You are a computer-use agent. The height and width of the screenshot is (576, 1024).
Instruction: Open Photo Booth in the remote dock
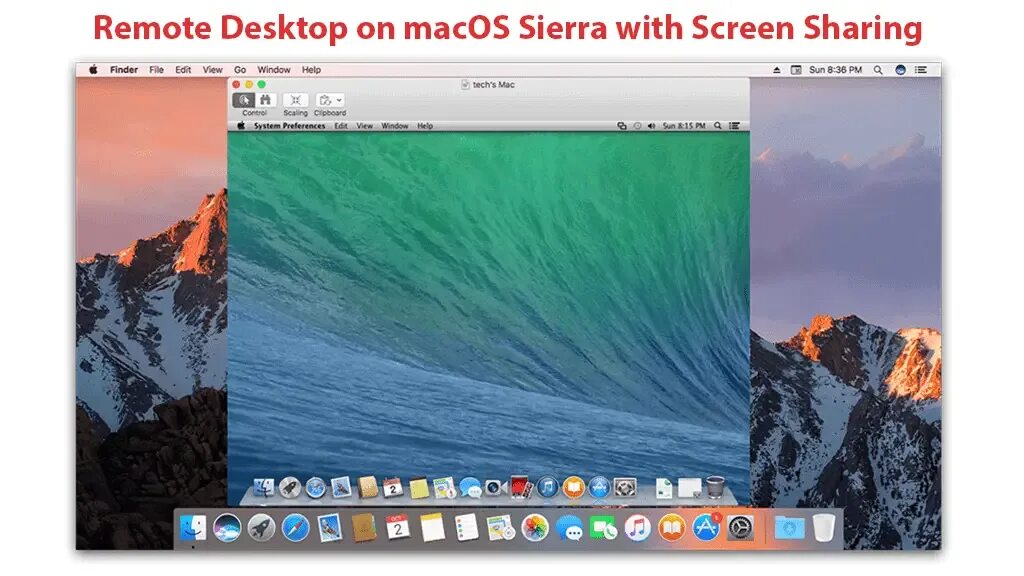520,487
